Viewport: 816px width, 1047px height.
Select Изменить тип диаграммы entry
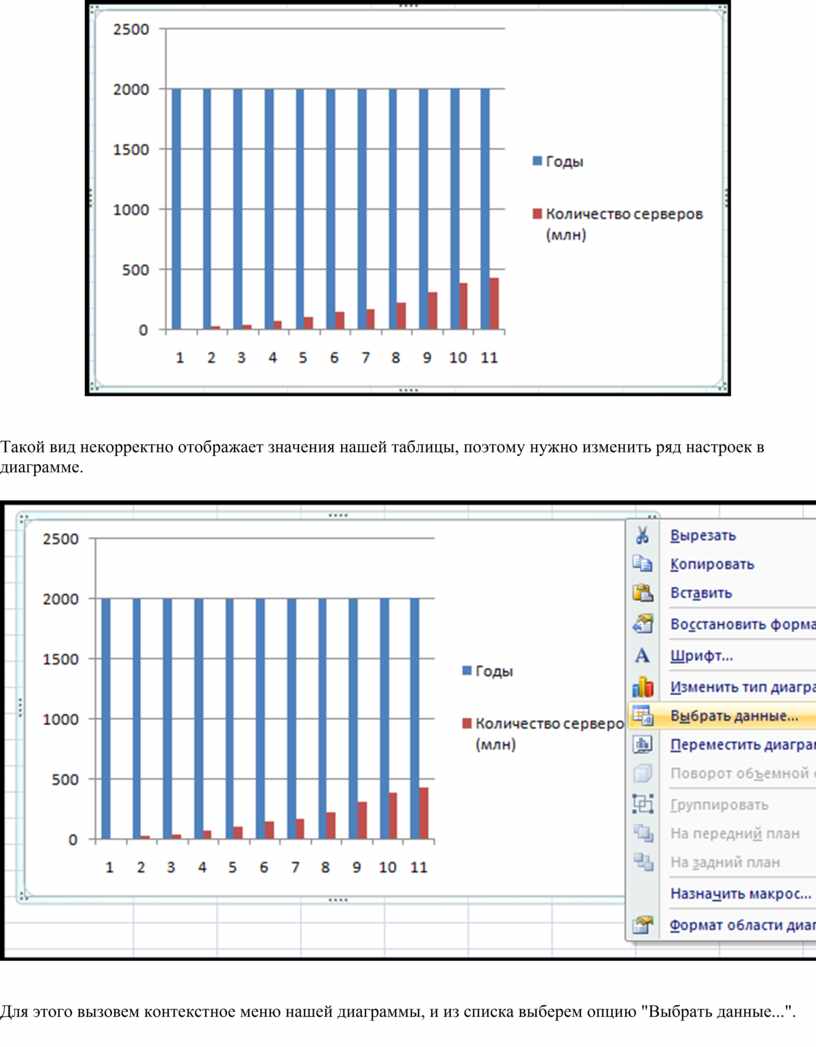coord(743,687)
